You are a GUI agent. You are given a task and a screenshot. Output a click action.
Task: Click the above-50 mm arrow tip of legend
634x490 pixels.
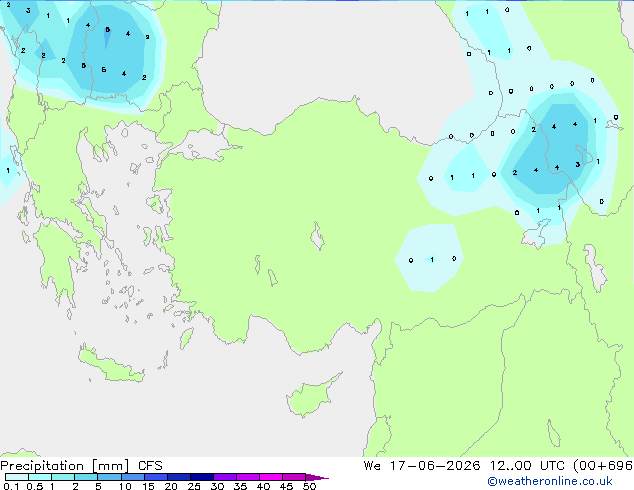click(317, 477)
